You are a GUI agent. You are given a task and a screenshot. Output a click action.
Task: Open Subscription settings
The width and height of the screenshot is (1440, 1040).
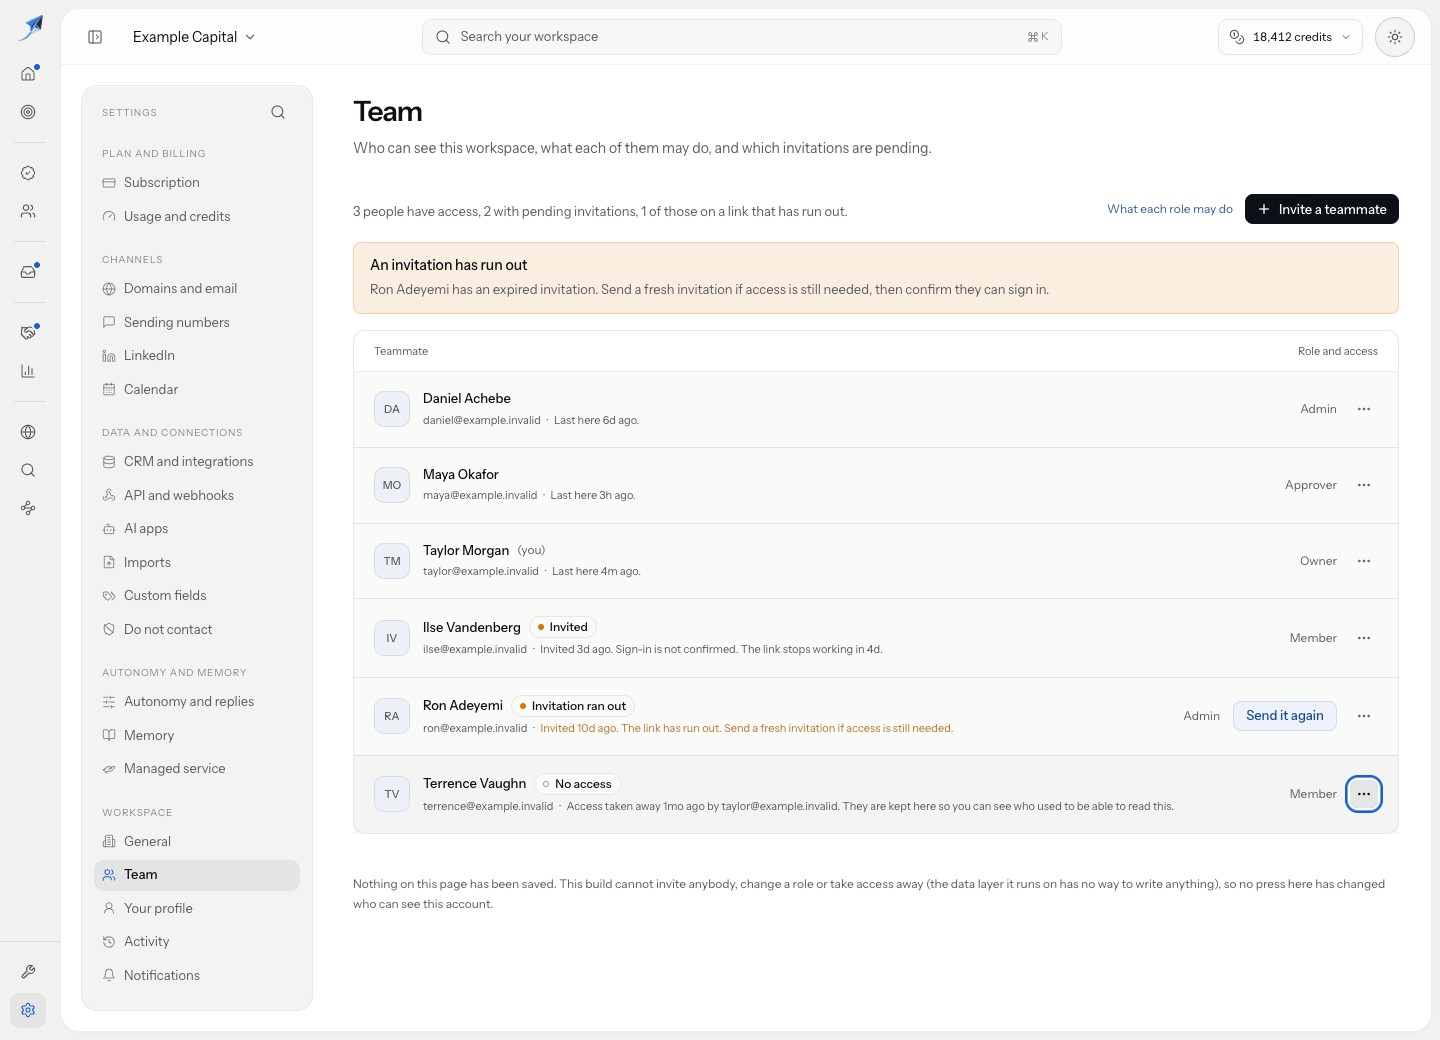tap(197, 182)
